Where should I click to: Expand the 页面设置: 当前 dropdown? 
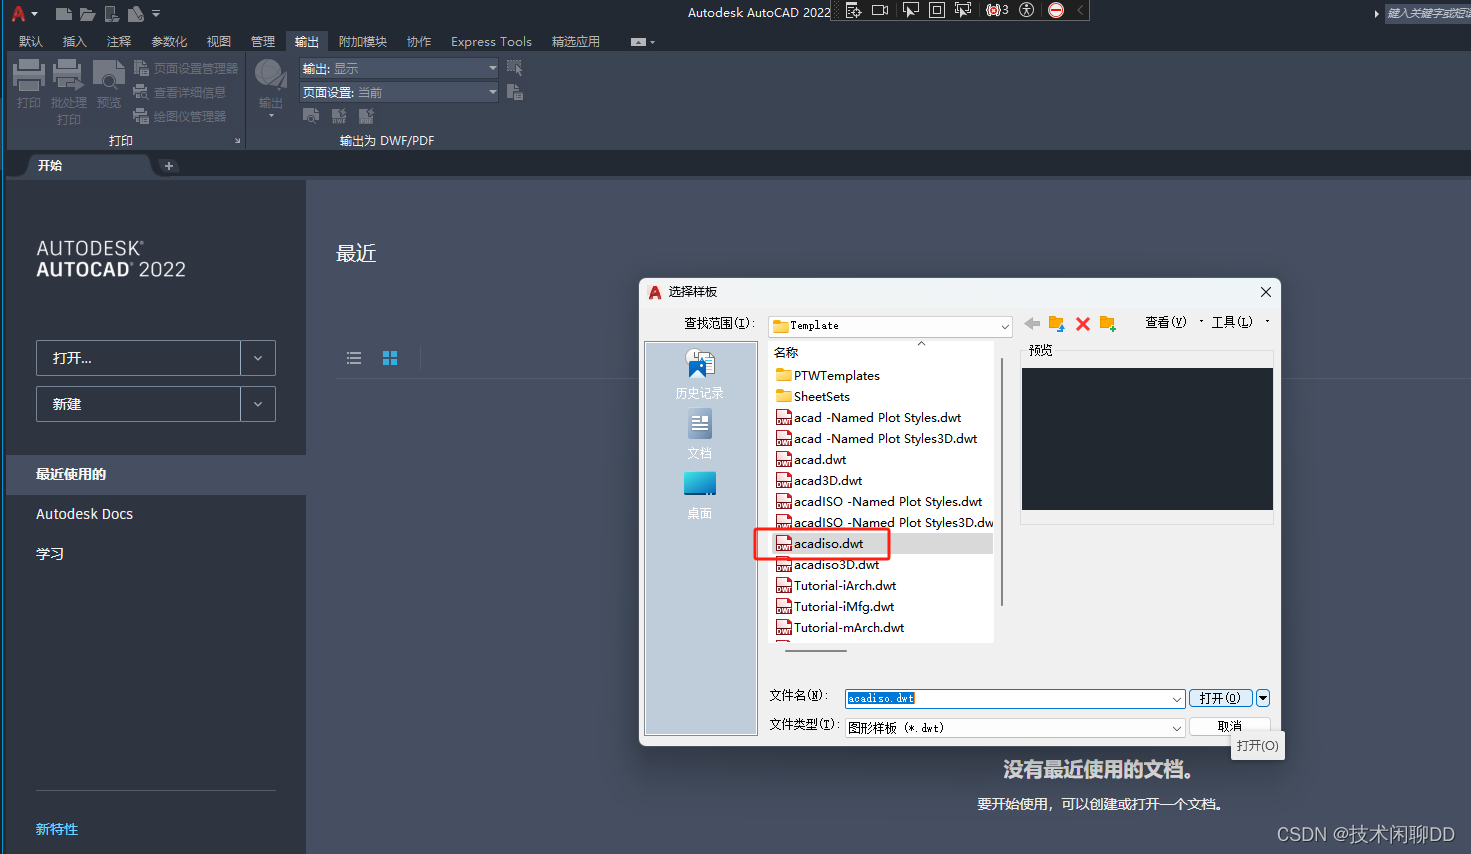(492, 92)
